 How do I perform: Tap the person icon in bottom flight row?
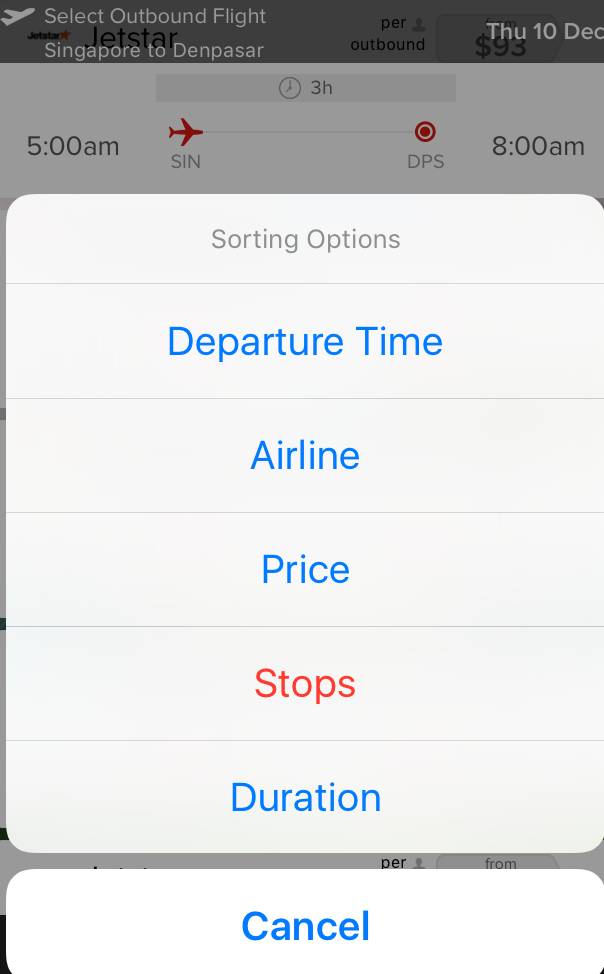419,863
